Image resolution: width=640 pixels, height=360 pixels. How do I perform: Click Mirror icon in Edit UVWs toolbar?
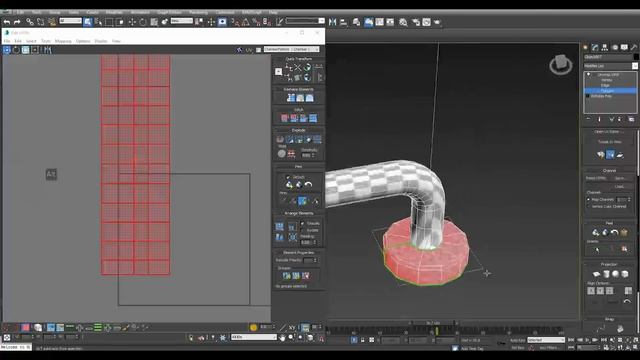[48, 50]
